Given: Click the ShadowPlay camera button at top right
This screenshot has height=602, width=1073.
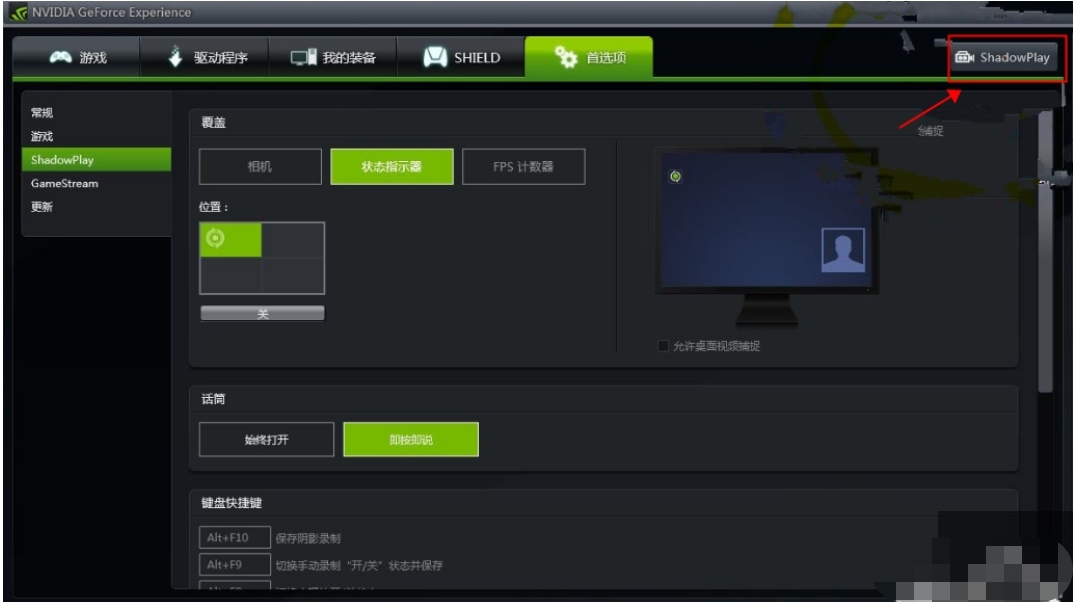Looking at the screenshot, I should point(1003,57).
